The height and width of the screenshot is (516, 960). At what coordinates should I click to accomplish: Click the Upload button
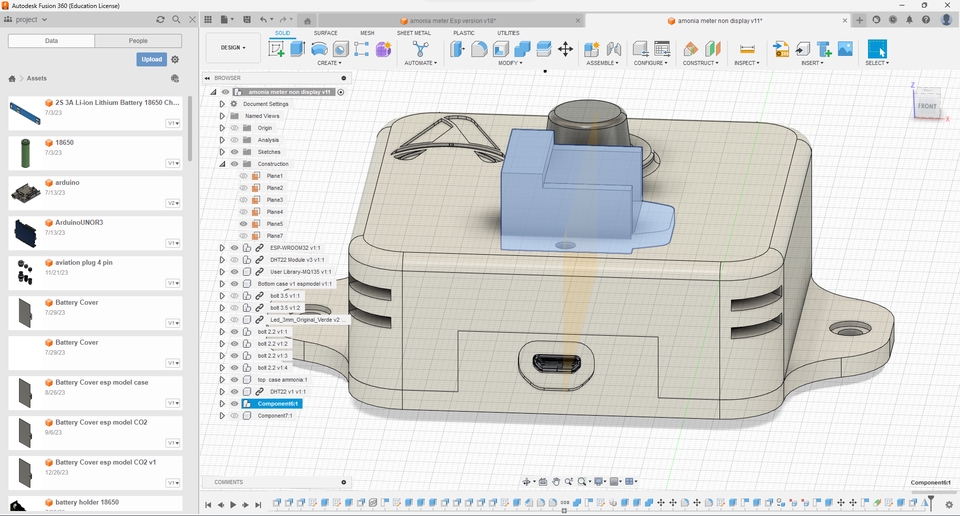click(x=151, y=59)
